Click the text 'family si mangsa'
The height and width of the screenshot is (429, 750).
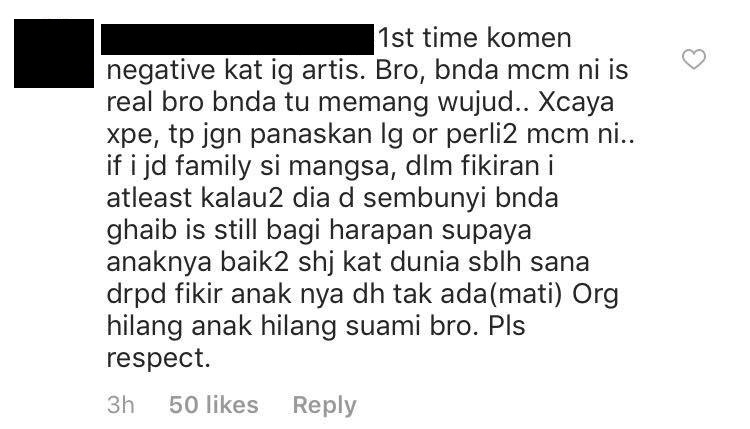coord(286,167)
